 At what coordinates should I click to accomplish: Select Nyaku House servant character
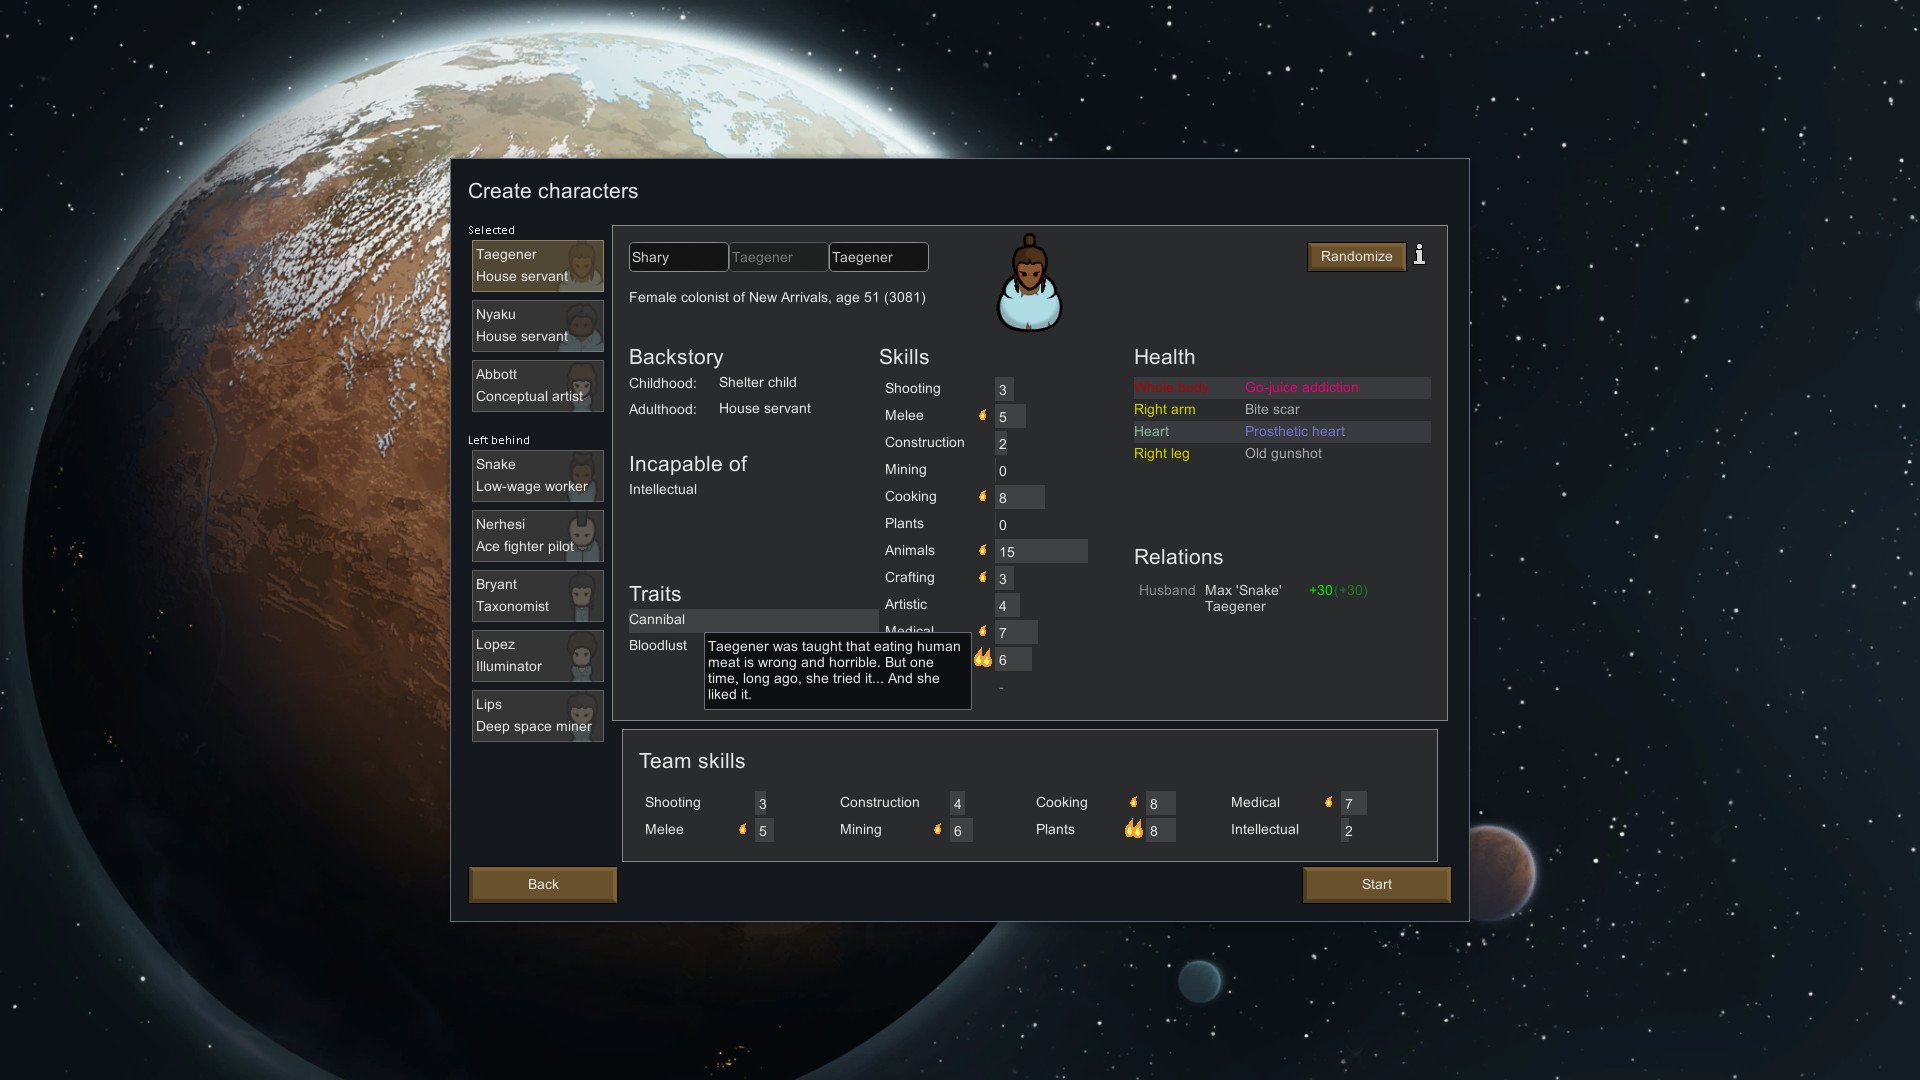[x=537, y=324]
